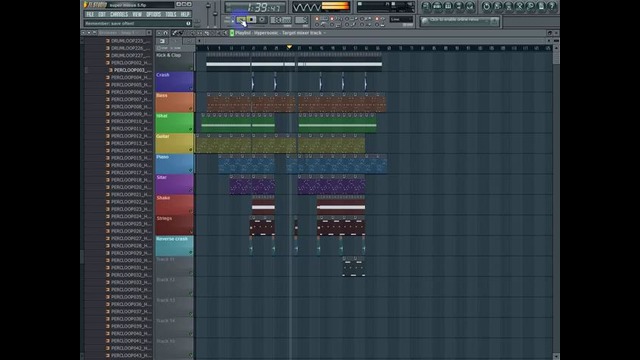Show the mixer via toolbar icon

click(x=470, y=6)
